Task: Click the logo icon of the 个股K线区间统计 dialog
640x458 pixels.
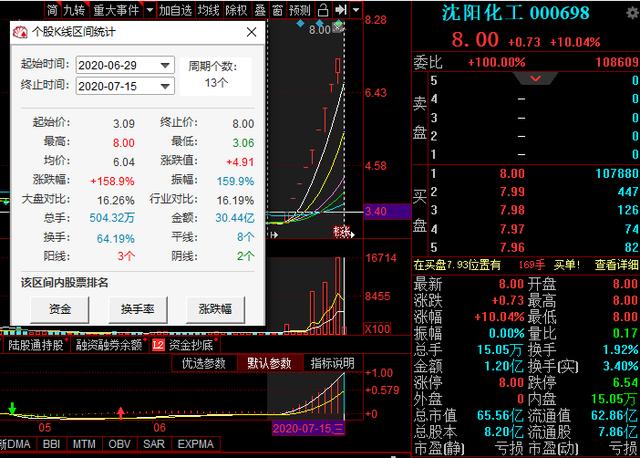Action: tap(20, 32)
